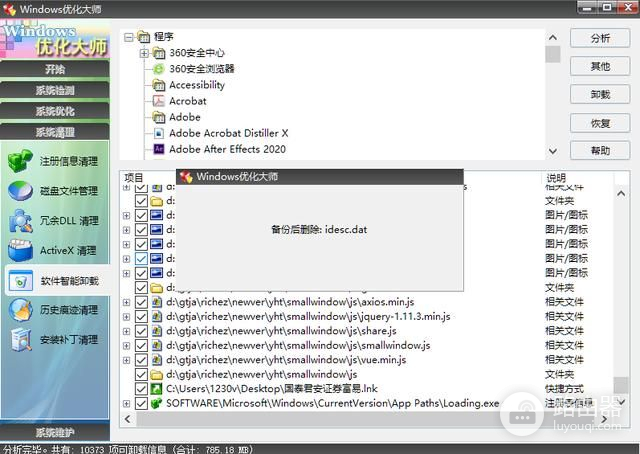640x454 pixels.
Task: Uncheck the axios.min.js checkbox
Action: point(141,302)
